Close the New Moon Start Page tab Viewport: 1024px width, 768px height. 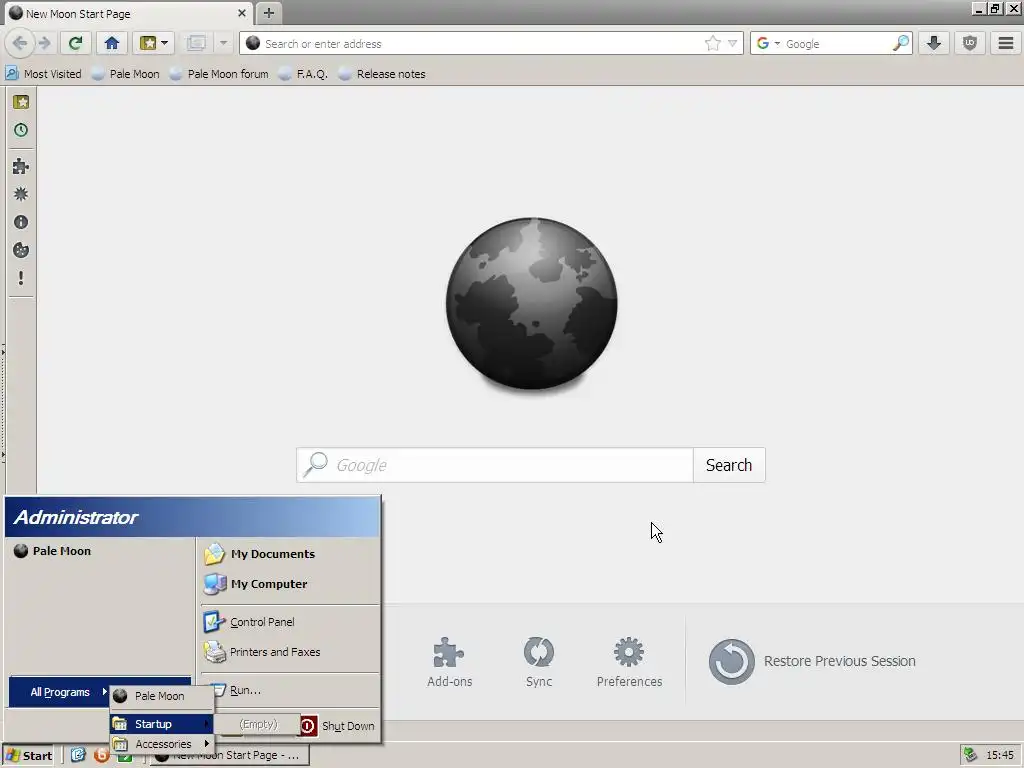tap(242, 13)
